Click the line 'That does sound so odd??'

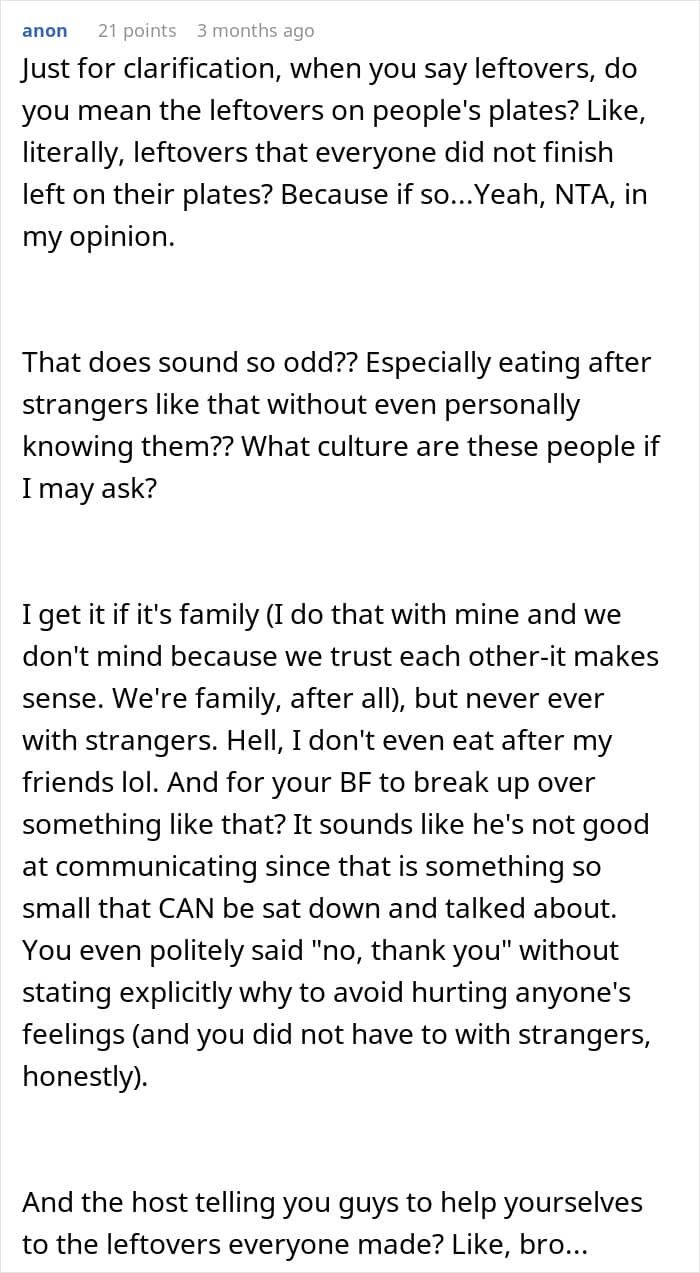pos(190,363)
